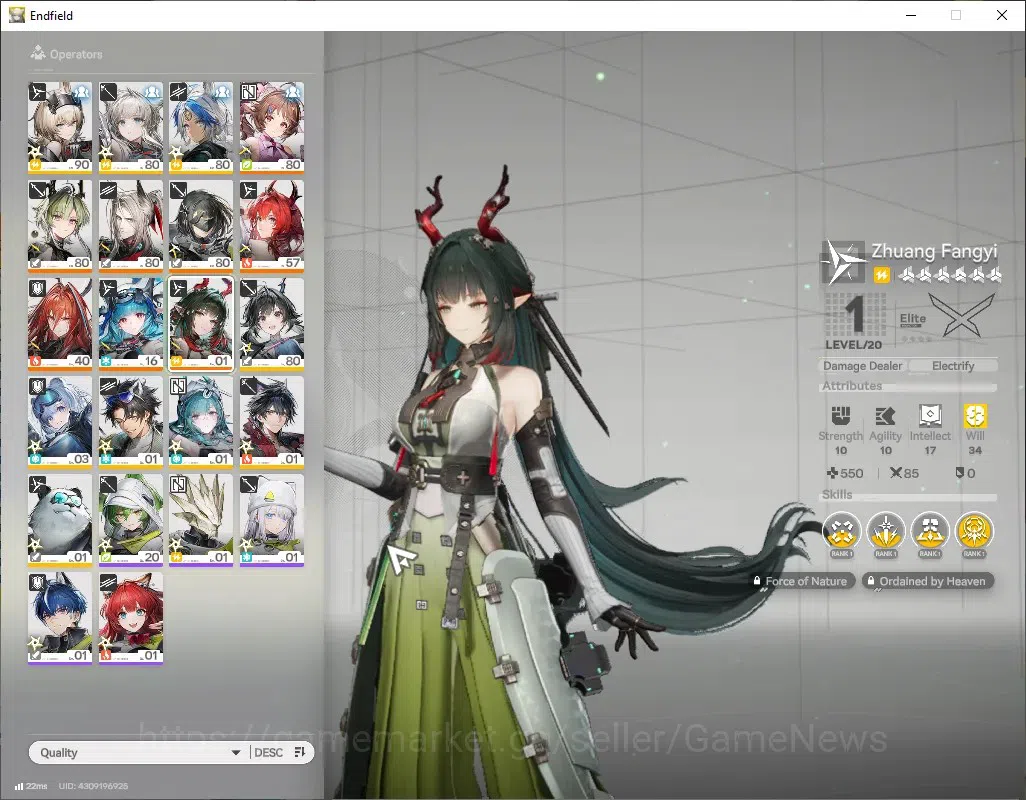Click the Damage Dealer role tag
Screen dimensions: 1026x800
coord(862,366)
